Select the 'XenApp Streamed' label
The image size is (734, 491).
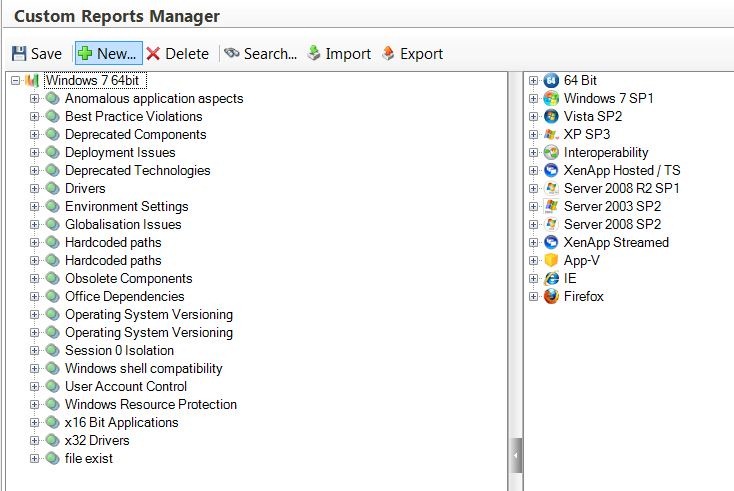click(x=616, y=242)
